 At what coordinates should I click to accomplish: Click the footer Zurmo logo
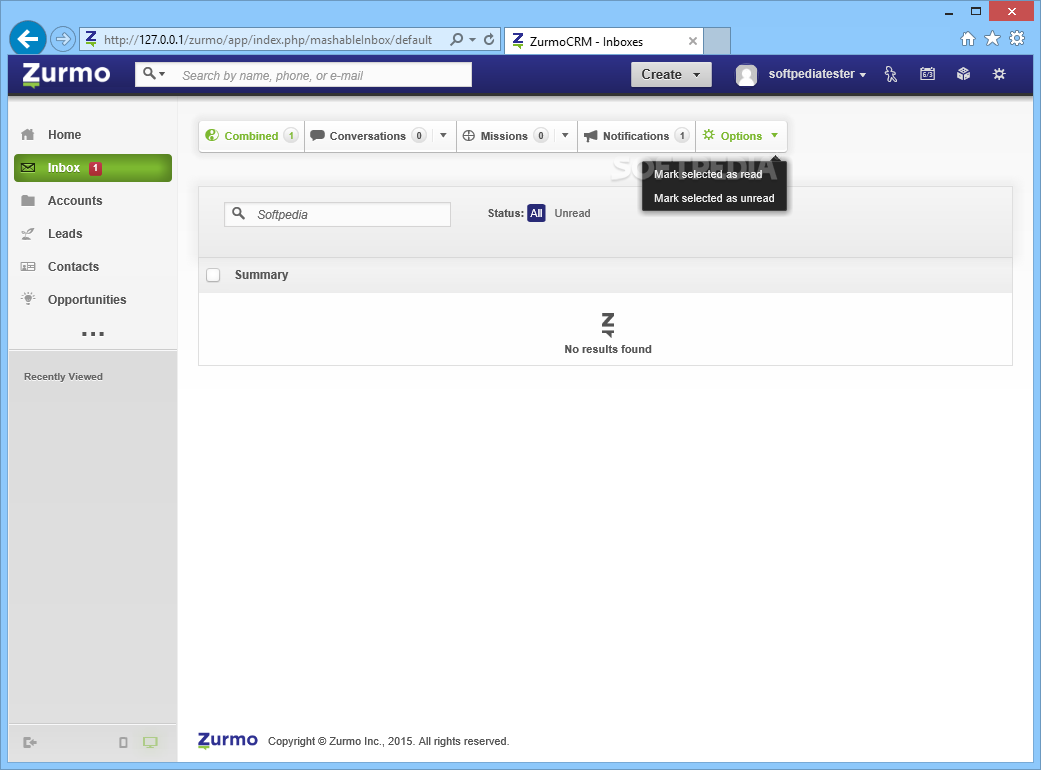228,740
